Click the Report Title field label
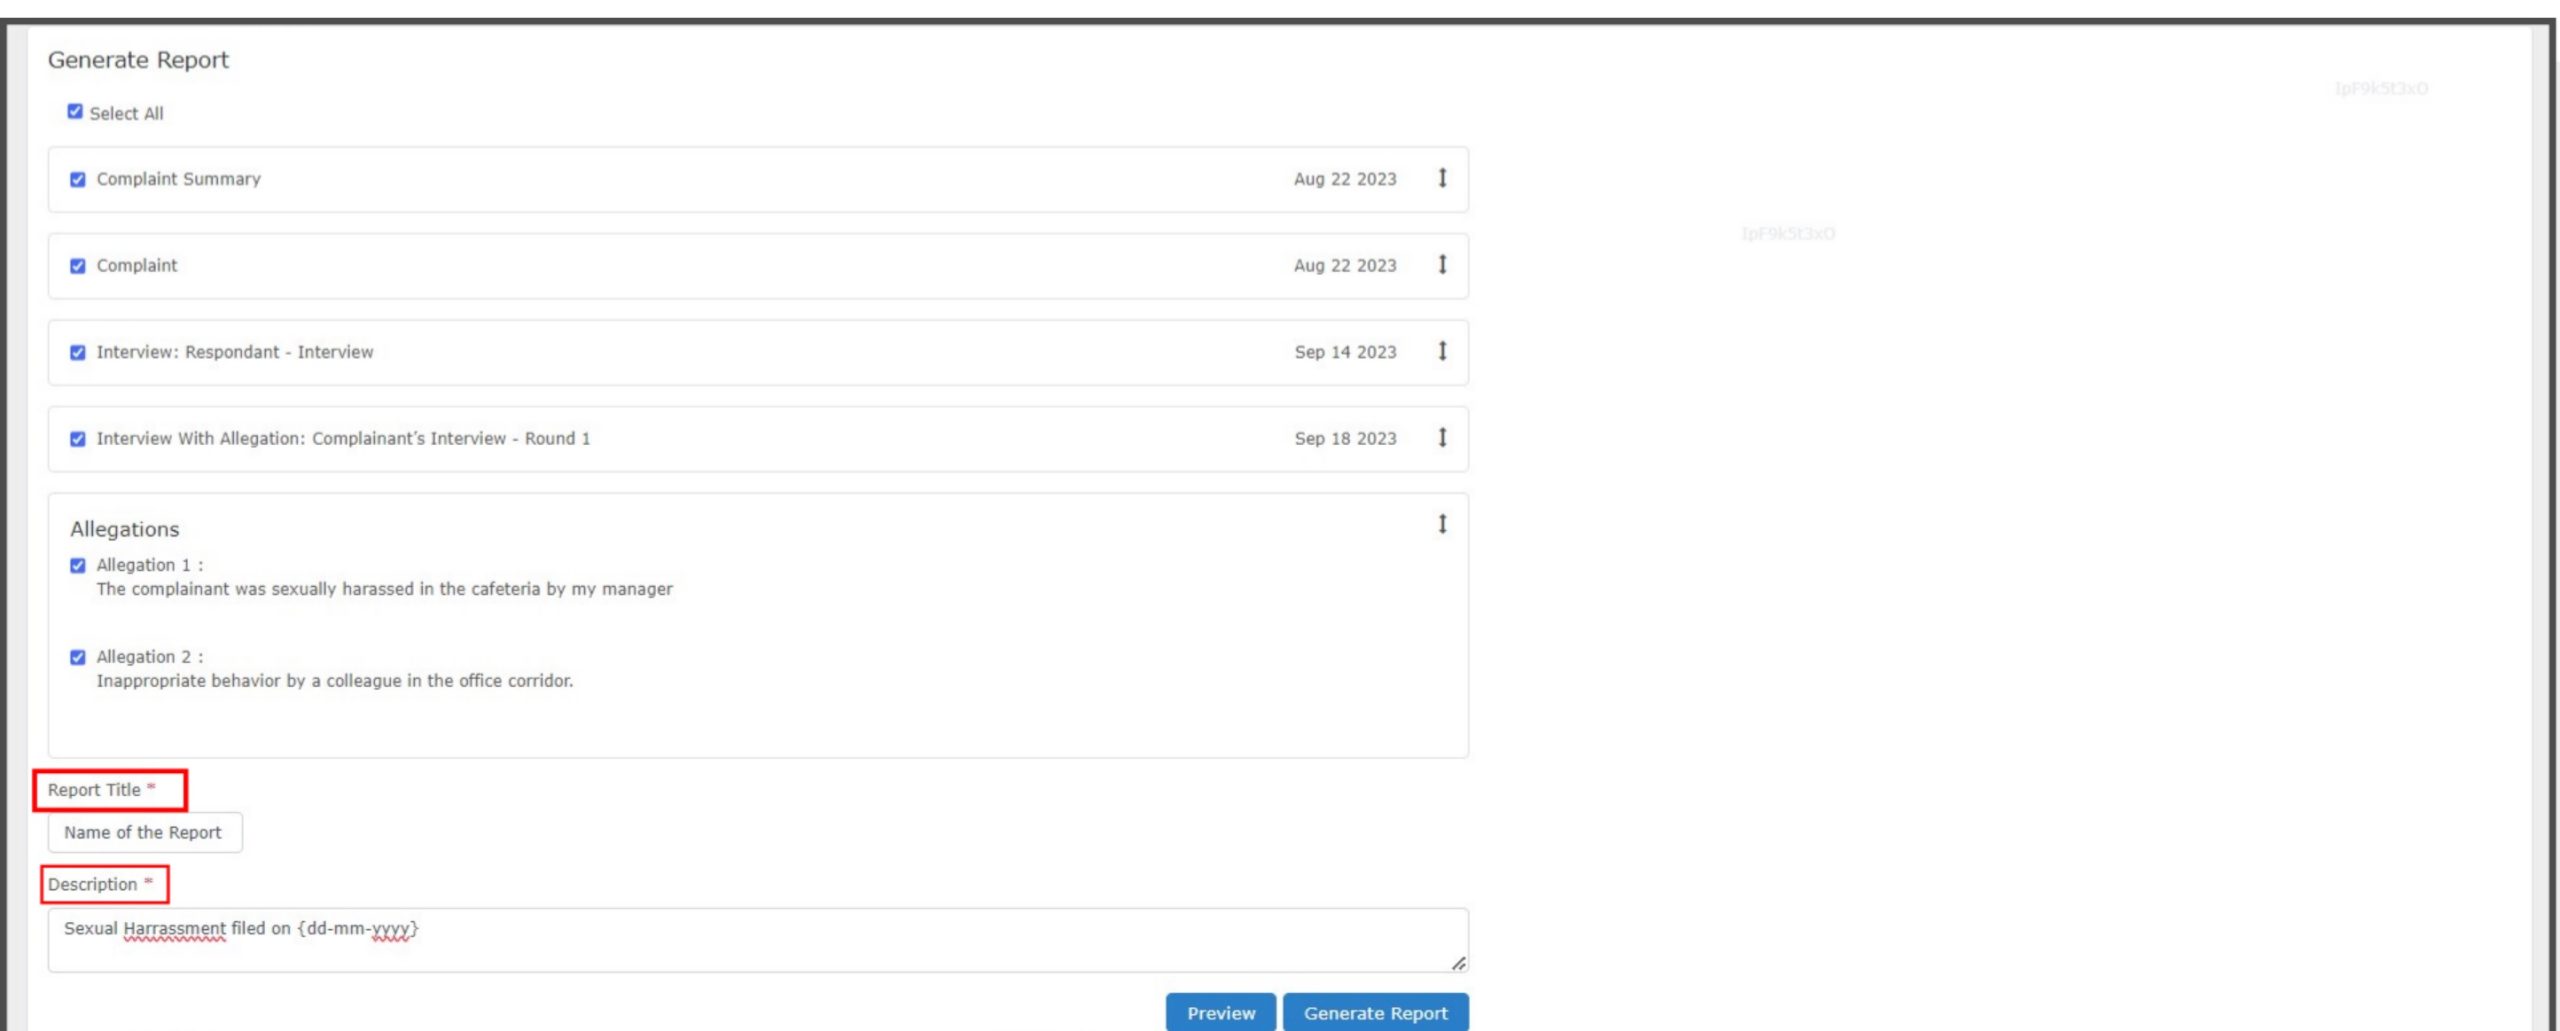The height and width of the screenshot is (1031, 2560). pyautogui.click(x=101, y=790)
